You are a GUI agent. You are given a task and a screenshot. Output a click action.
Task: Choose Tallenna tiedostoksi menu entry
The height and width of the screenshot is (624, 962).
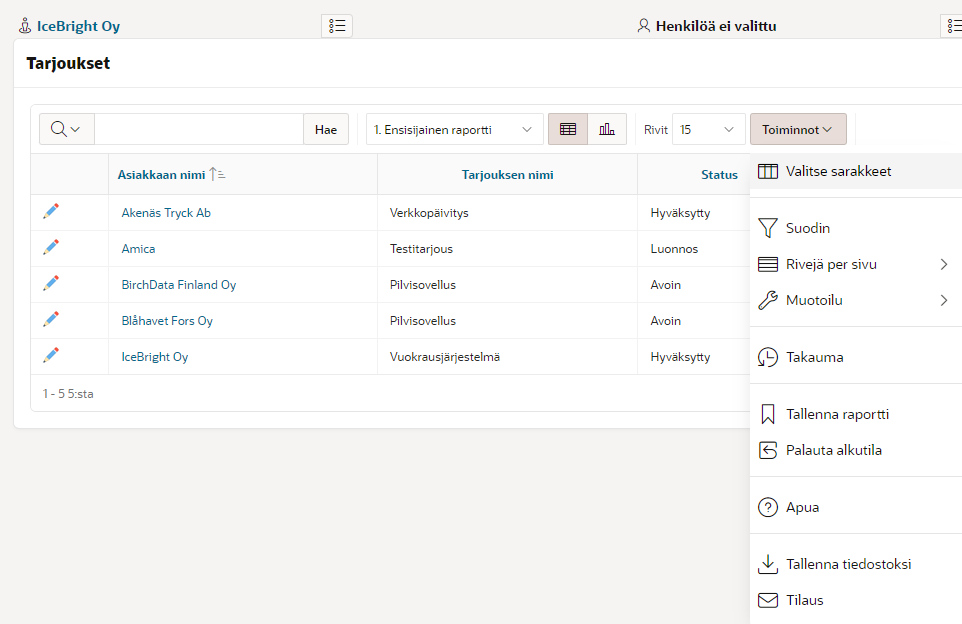click(x=848, y=564)
